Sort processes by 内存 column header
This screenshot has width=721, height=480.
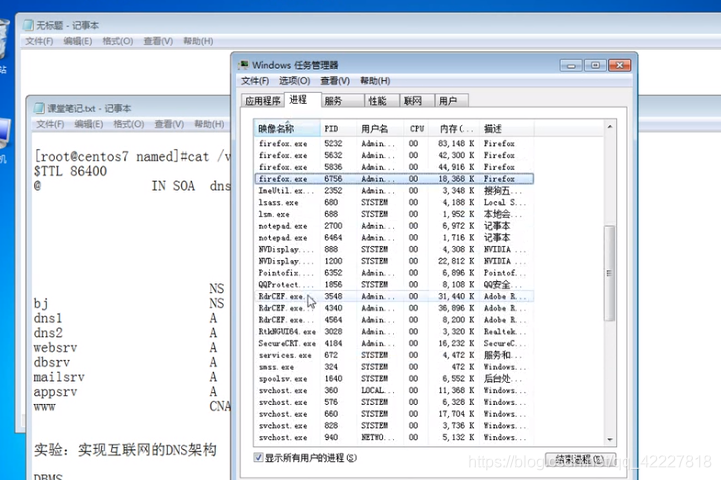pyautogui.click(x=454, y=129)
